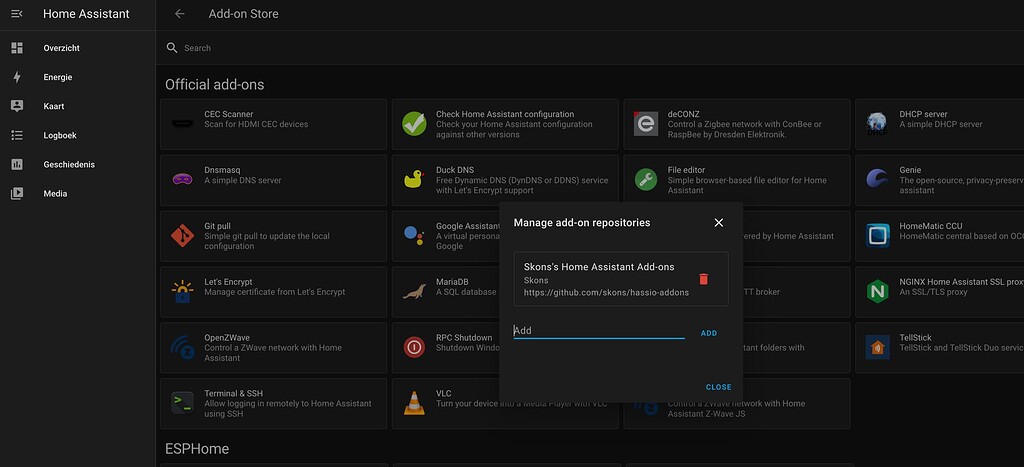Open the Terminal & SSH add-on title
The width and height of the screenshot is (1024, 467).
(234, 393)
